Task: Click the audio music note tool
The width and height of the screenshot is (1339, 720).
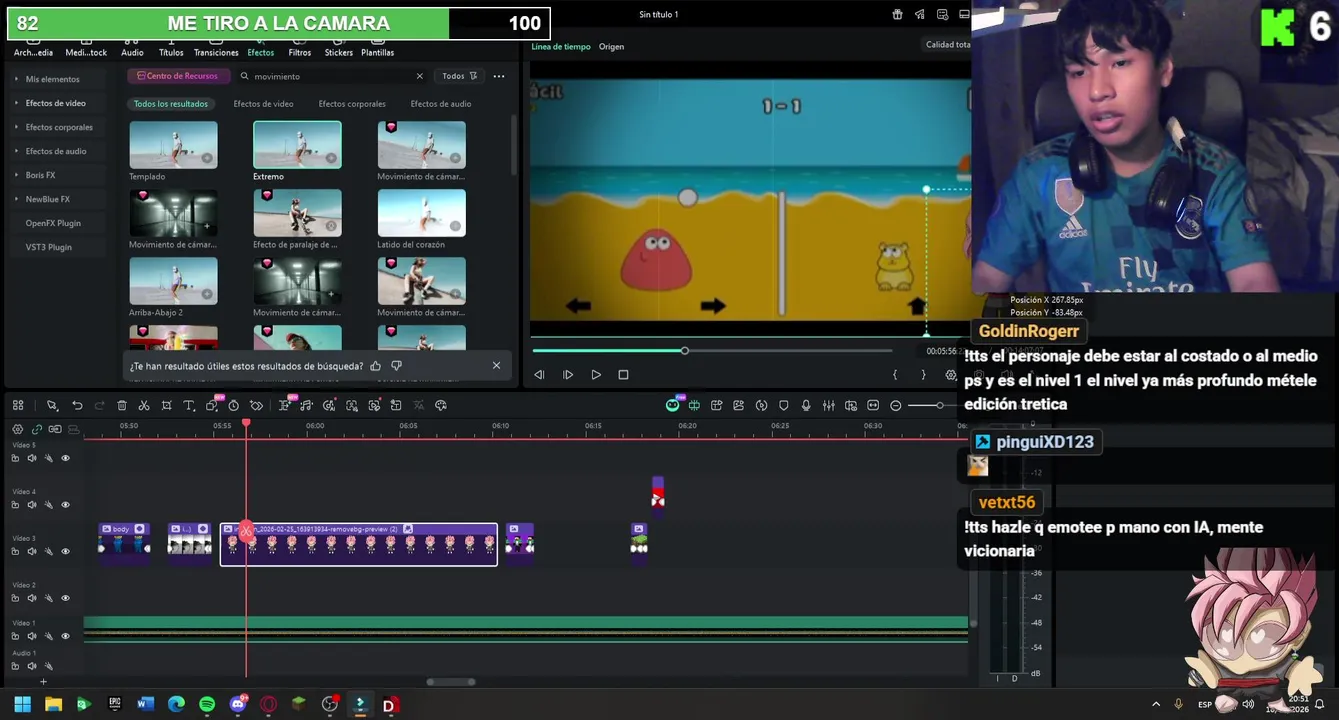Action: click(306, 405)
